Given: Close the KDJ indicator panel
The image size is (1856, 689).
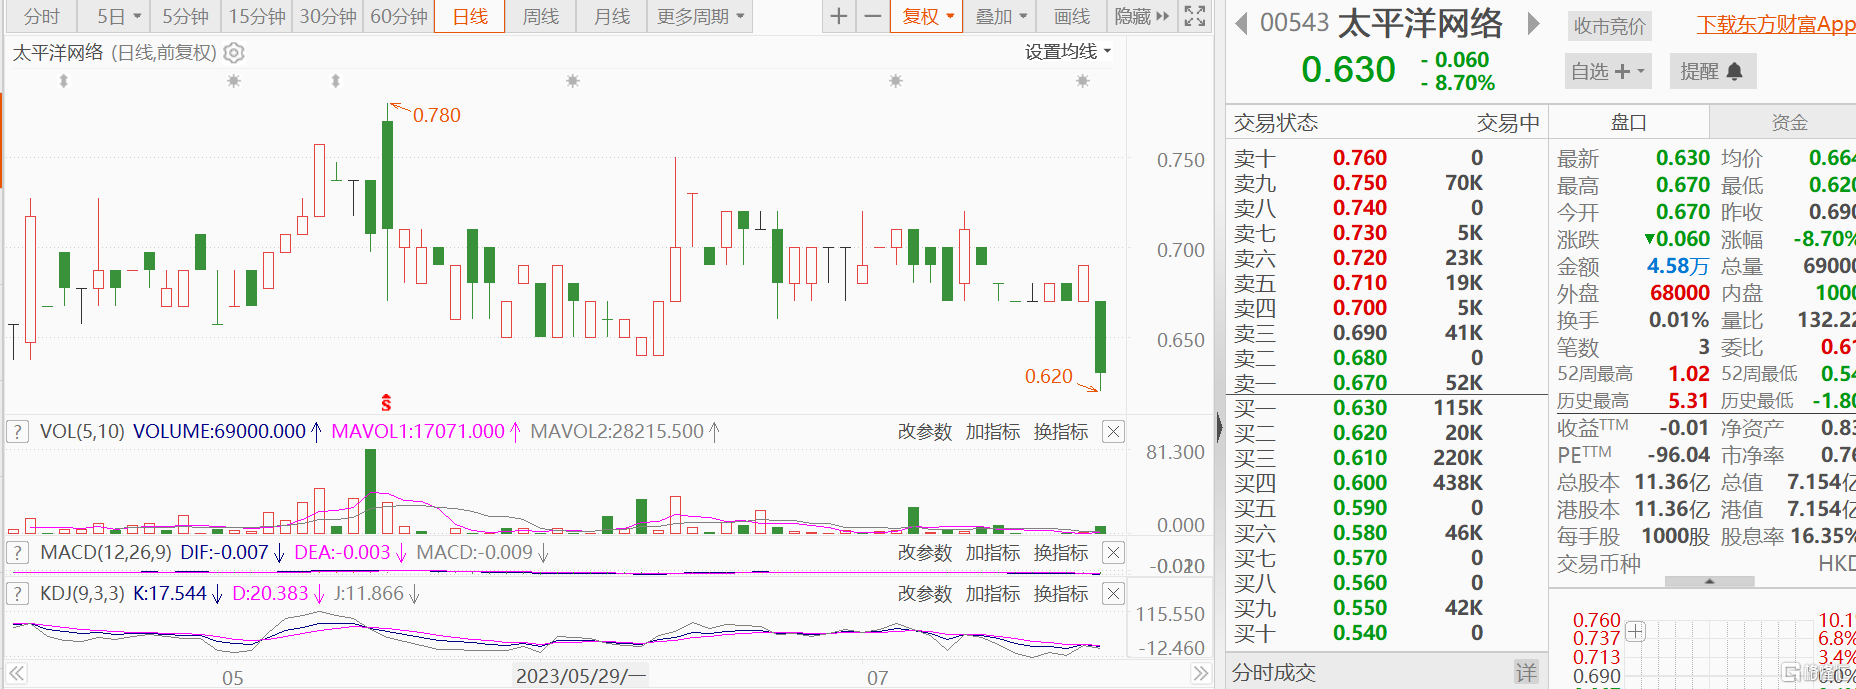Looking at the screenshot, I should [x=1113, y=593].
